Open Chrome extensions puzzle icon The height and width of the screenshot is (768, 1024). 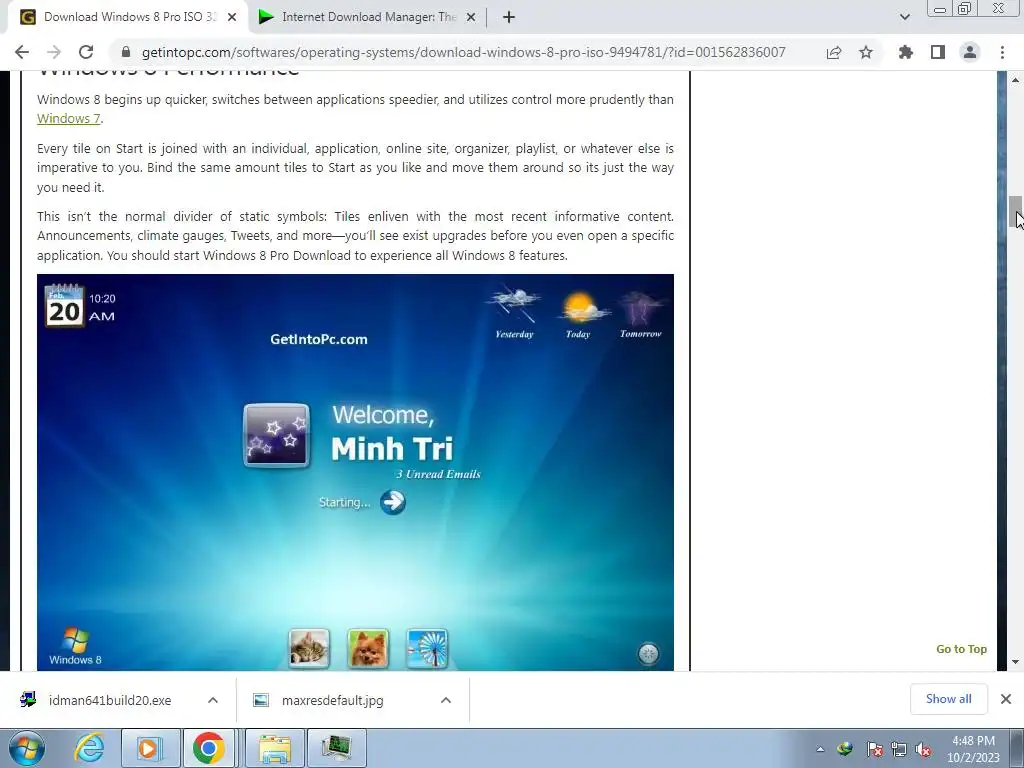pyautogui.click(x=905, y=52)
